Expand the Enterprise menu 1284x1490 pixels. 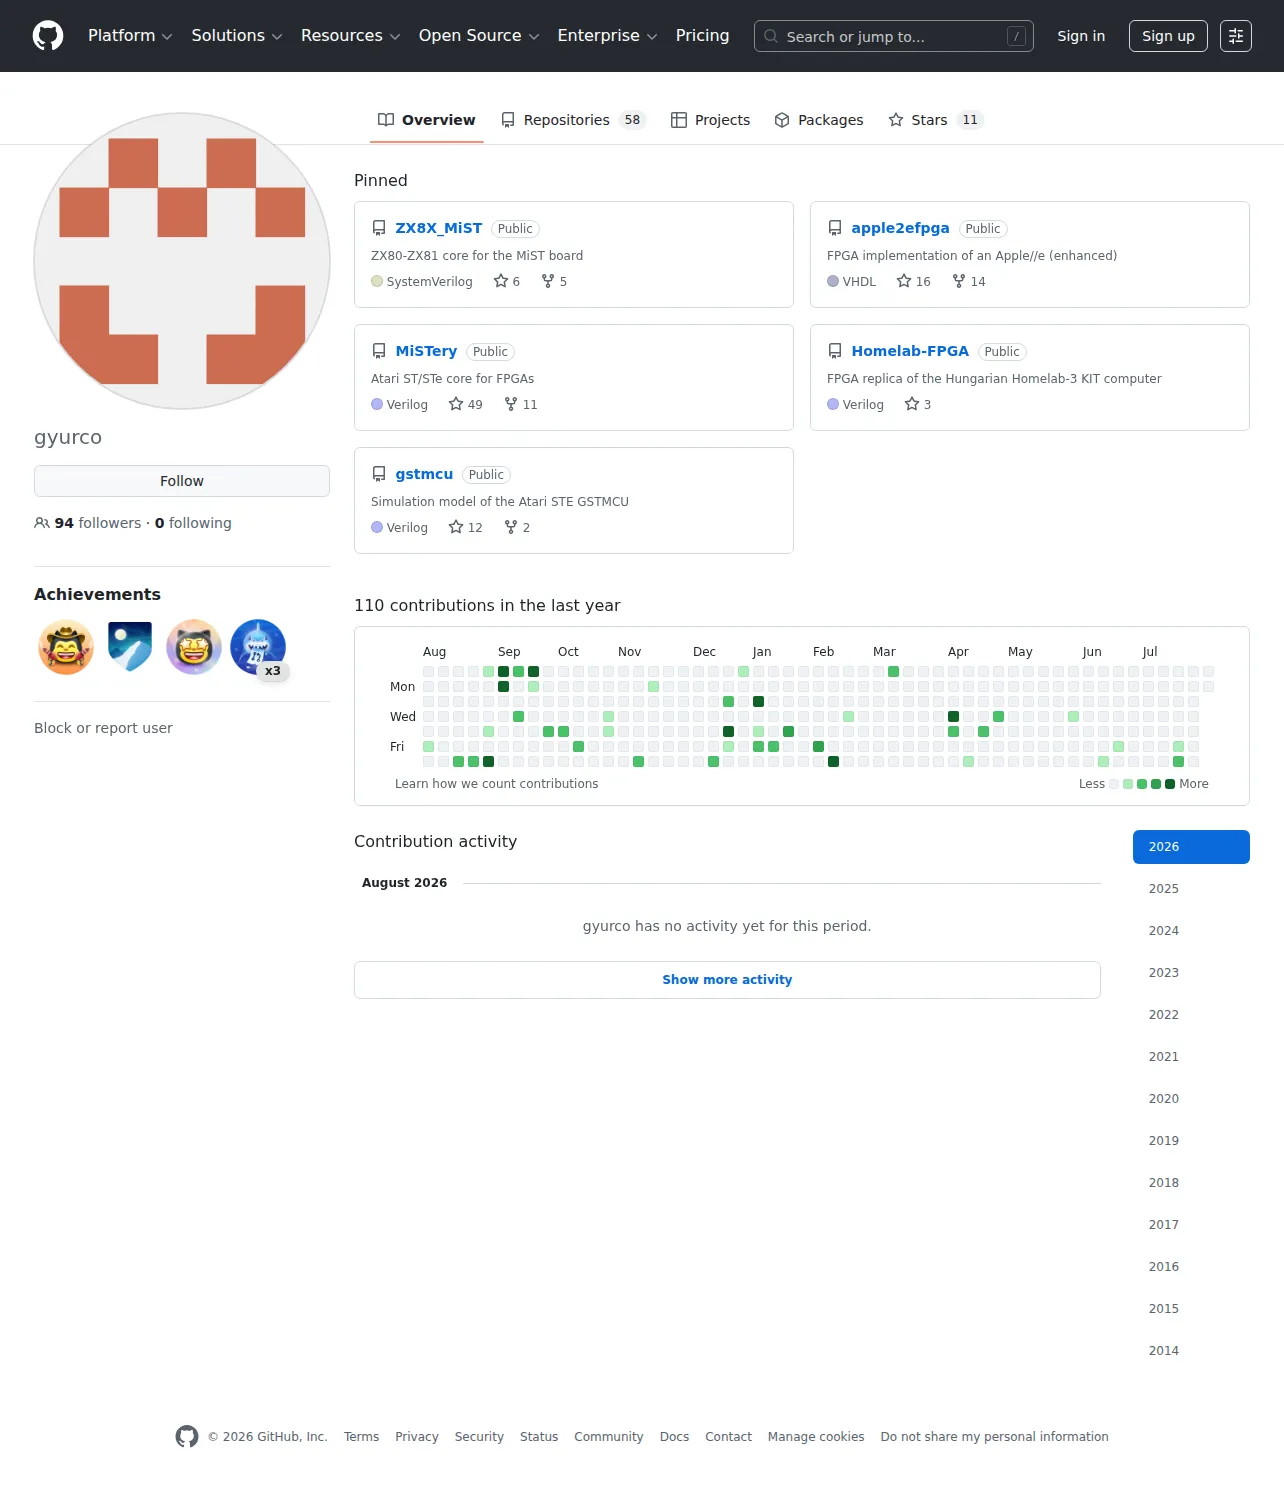[x=607, y=36]
